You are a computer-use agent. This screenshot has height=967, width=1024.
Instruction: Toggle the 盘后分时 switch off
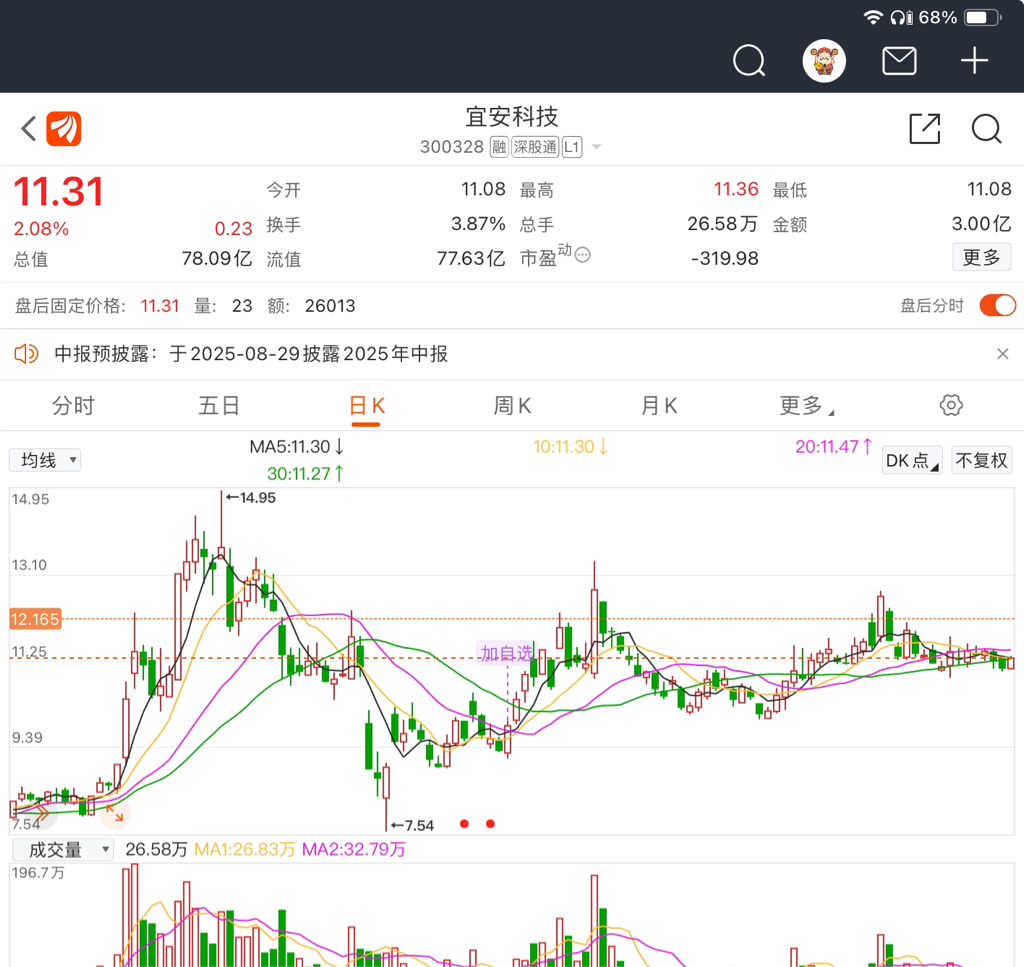click(x=997, y=306)
